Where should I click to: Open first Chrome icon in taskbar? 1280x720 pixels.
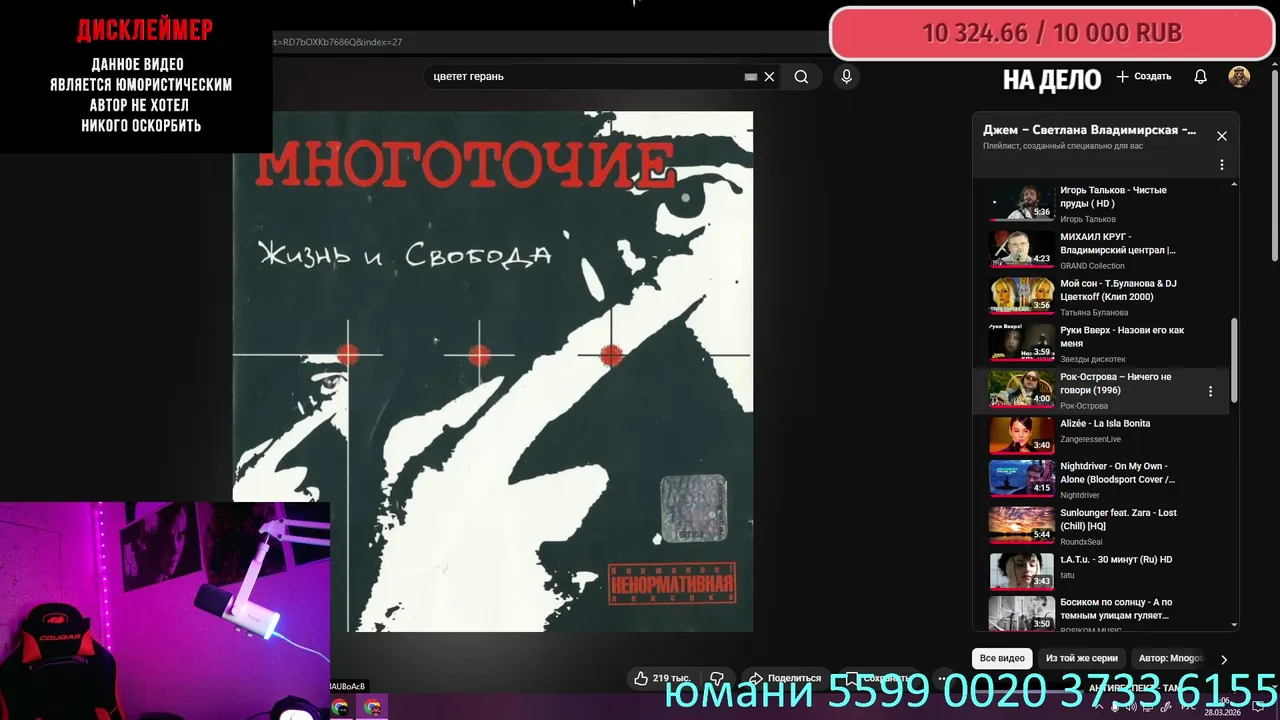(x=340, y=707)
